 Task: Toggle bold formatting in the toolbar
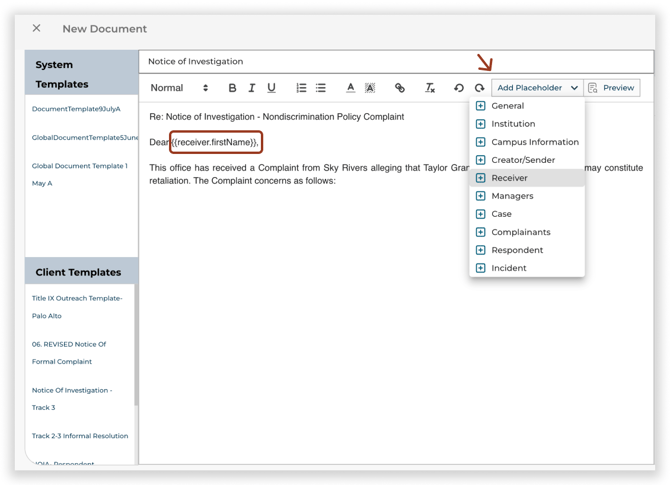[x=232, y=88]
